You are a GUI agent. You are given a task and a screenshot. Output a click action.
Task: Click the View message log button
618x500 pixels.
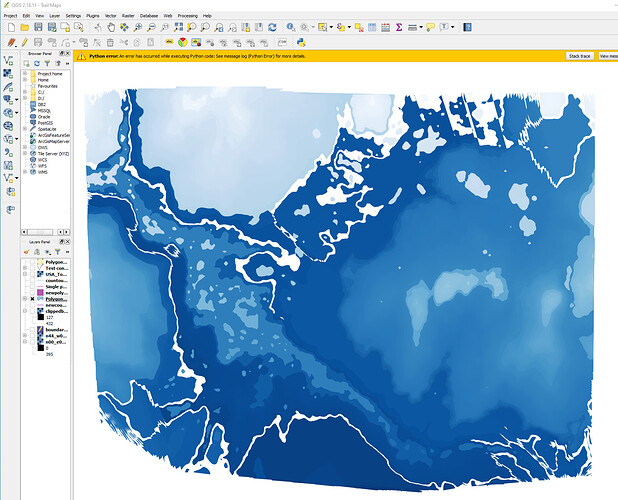[608, 56]
